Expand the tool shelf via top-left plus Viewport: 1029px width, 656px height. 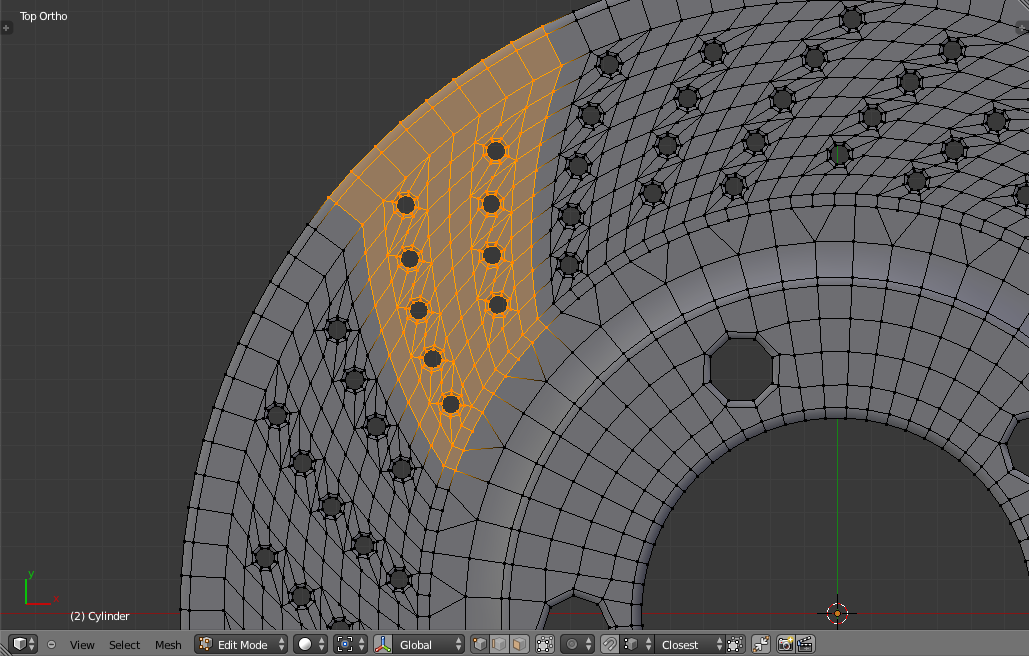click(7, 28)
